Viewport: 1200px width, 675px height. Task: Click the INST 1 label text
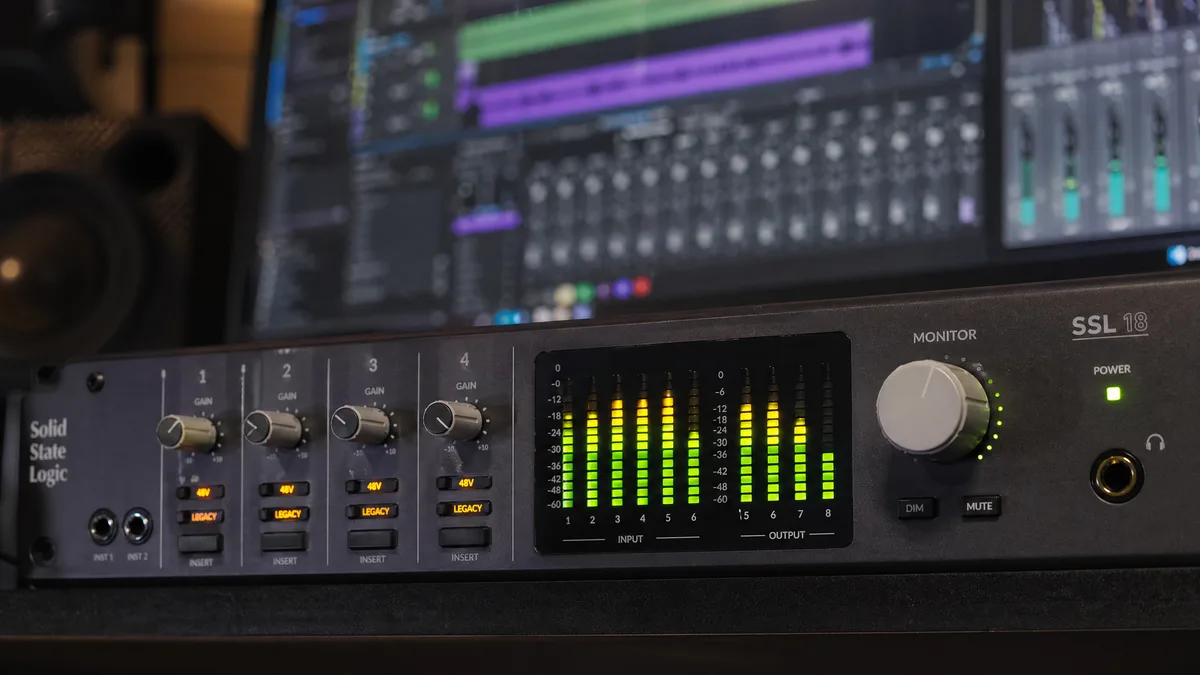[x=102, y=558]
